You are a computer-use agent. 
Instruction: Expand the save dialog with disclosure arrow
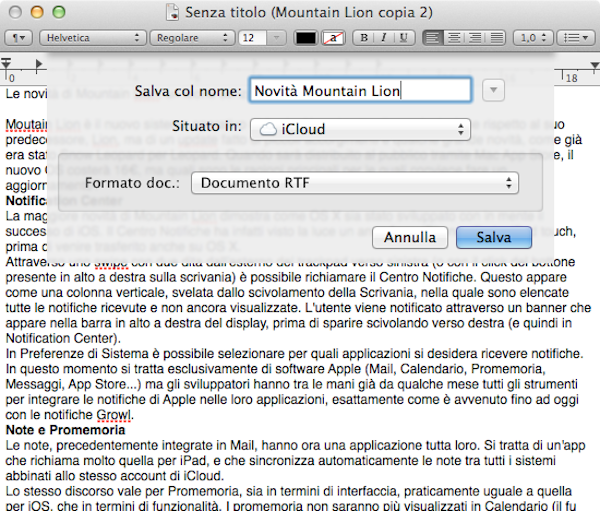click(x=493, y=90)
